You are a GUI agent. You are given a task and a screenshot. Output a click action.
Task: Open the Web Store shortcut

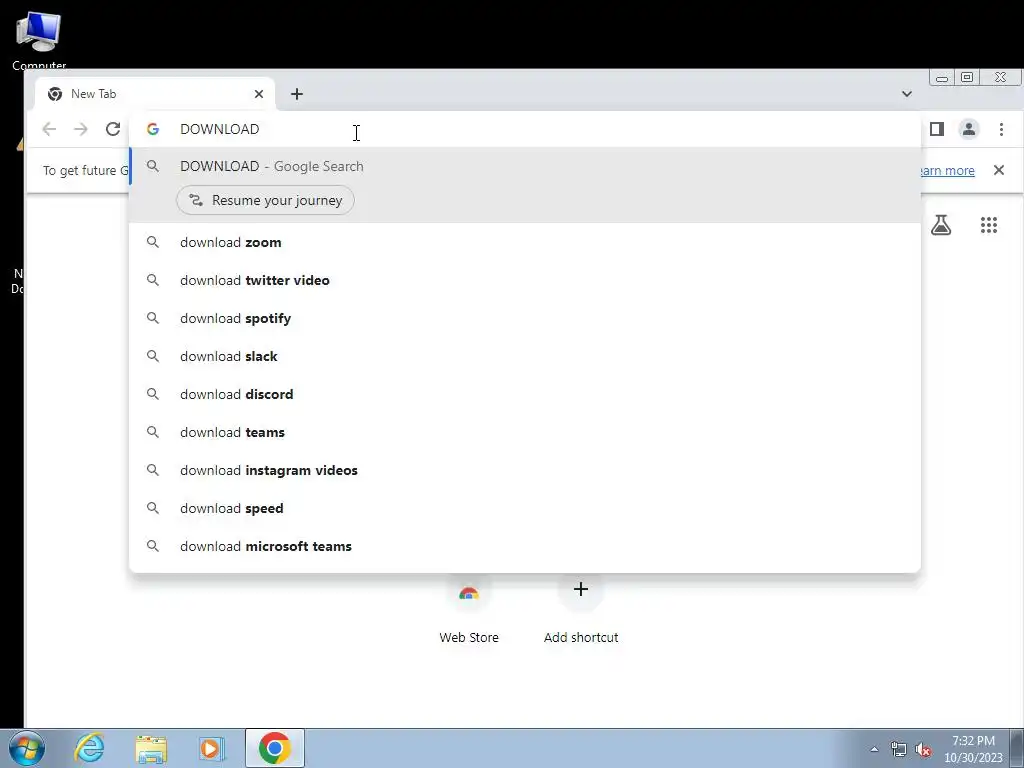tap(469, 610)
